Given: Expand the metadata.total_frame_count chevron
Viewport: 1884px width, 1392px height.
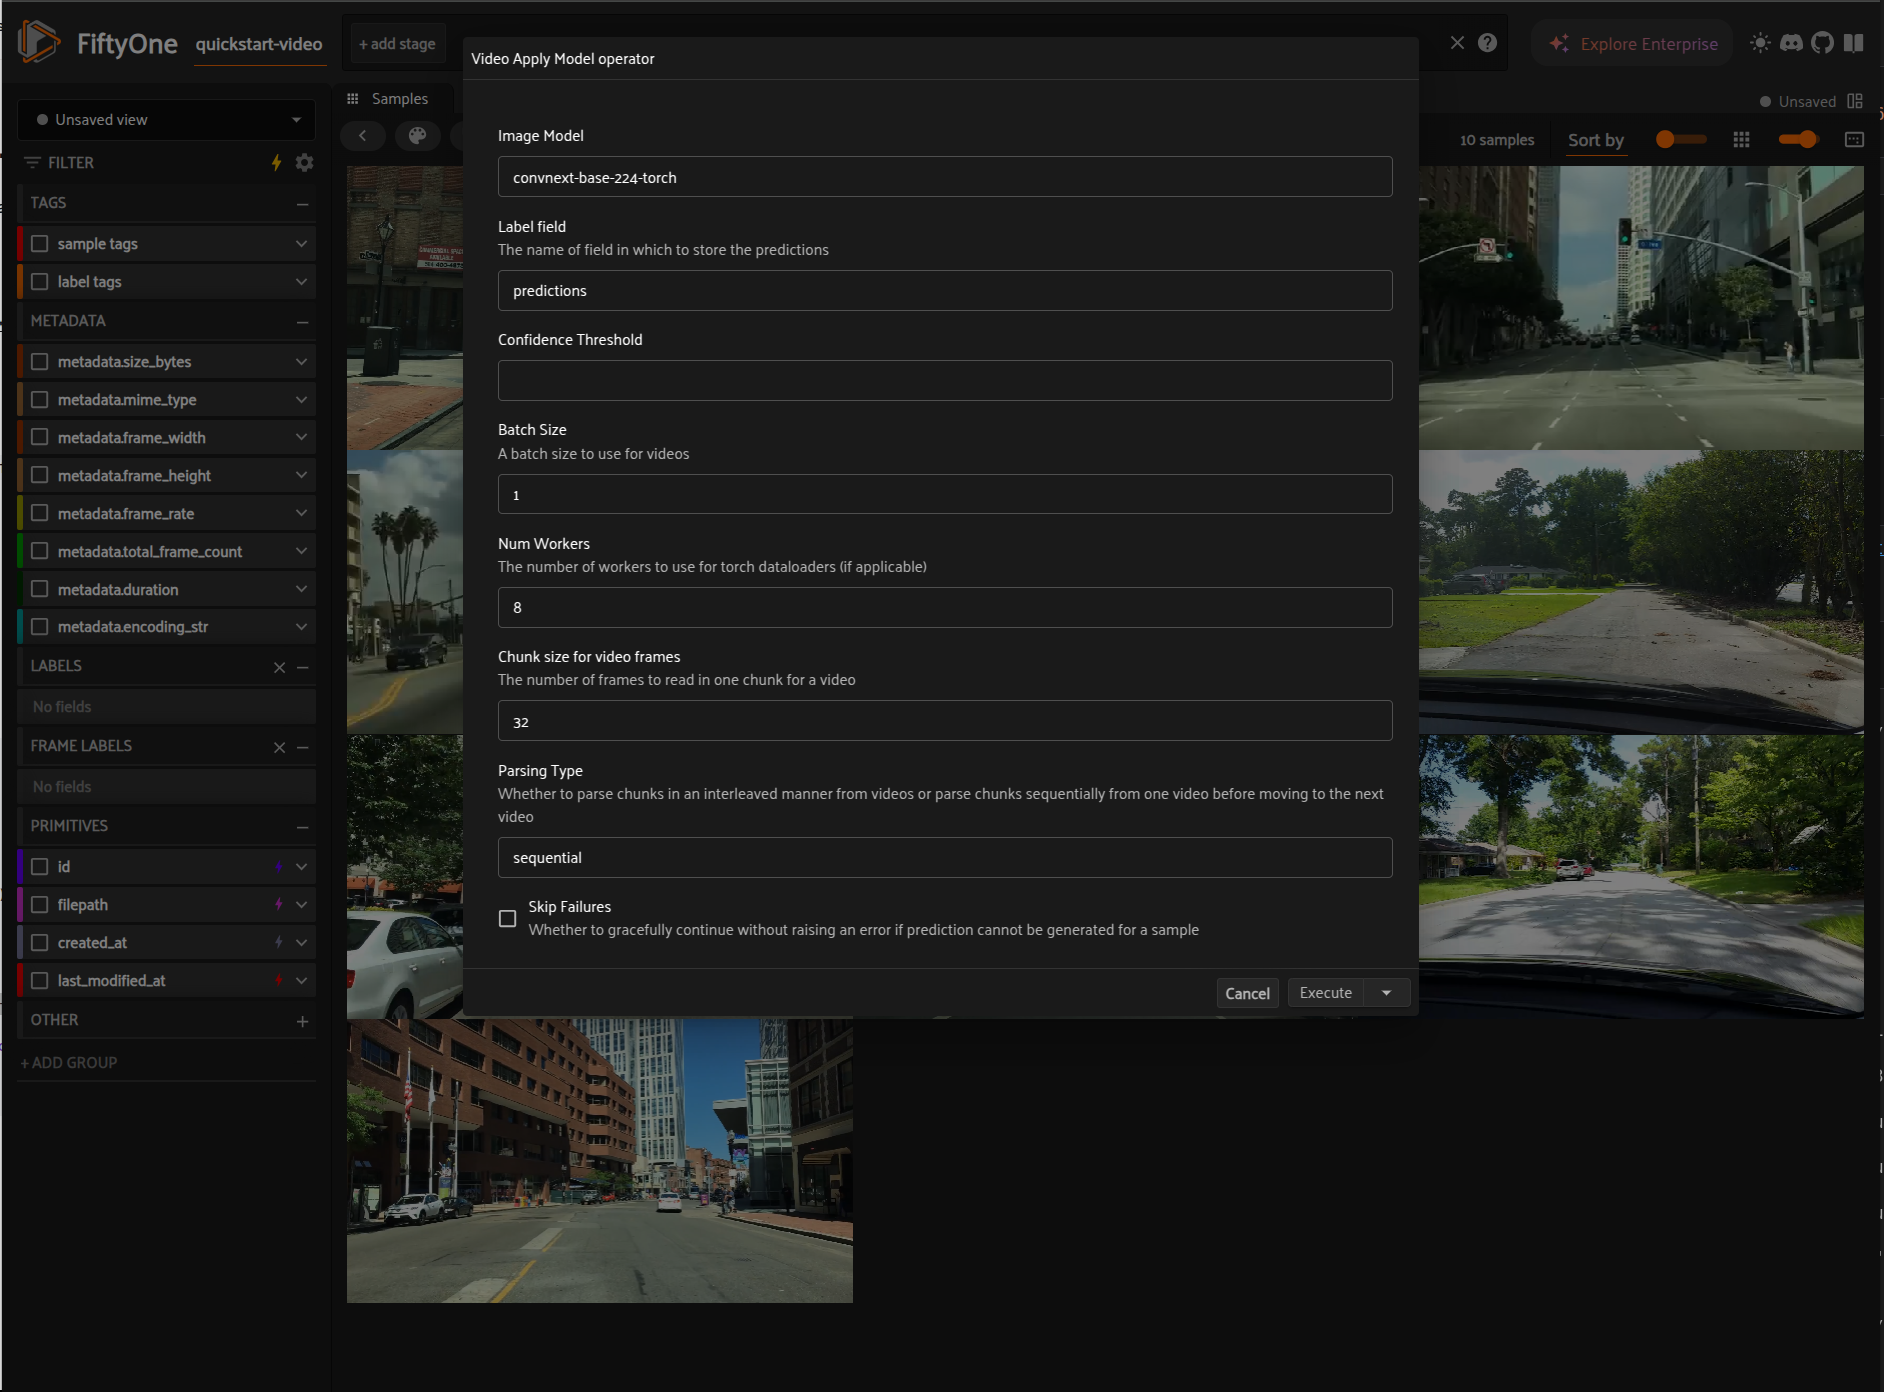Looking at the screenshot, I should click(301, 552).
